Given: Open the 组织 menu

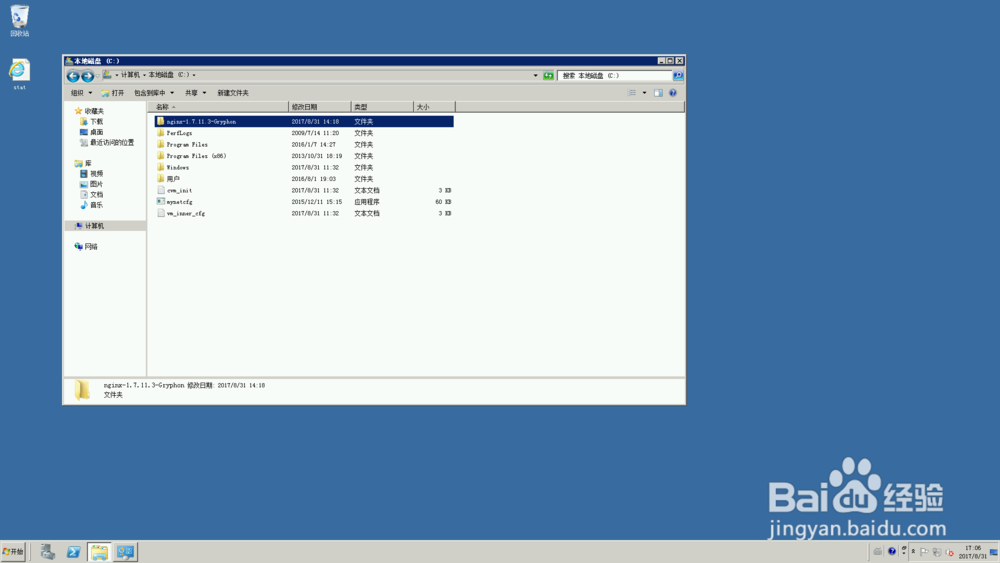Looking at the screenshot, I should point(81,93).
